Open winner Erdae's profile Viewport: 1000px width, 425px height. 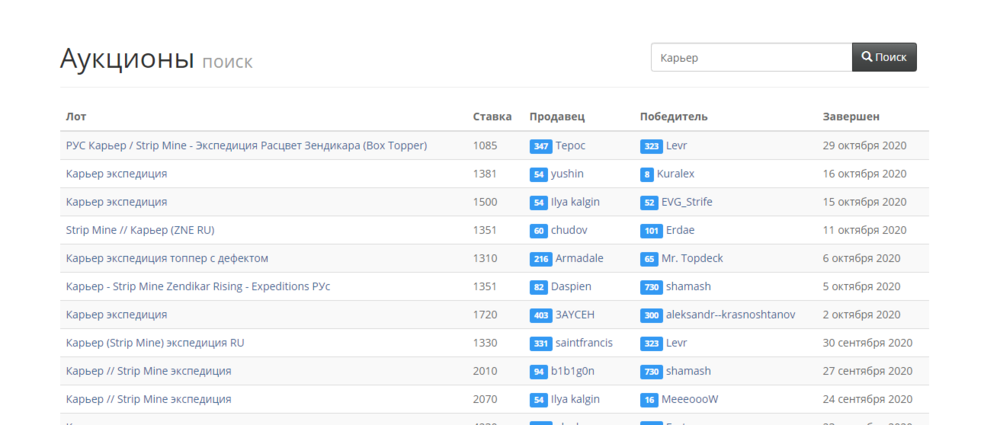(x=680, y=230)
